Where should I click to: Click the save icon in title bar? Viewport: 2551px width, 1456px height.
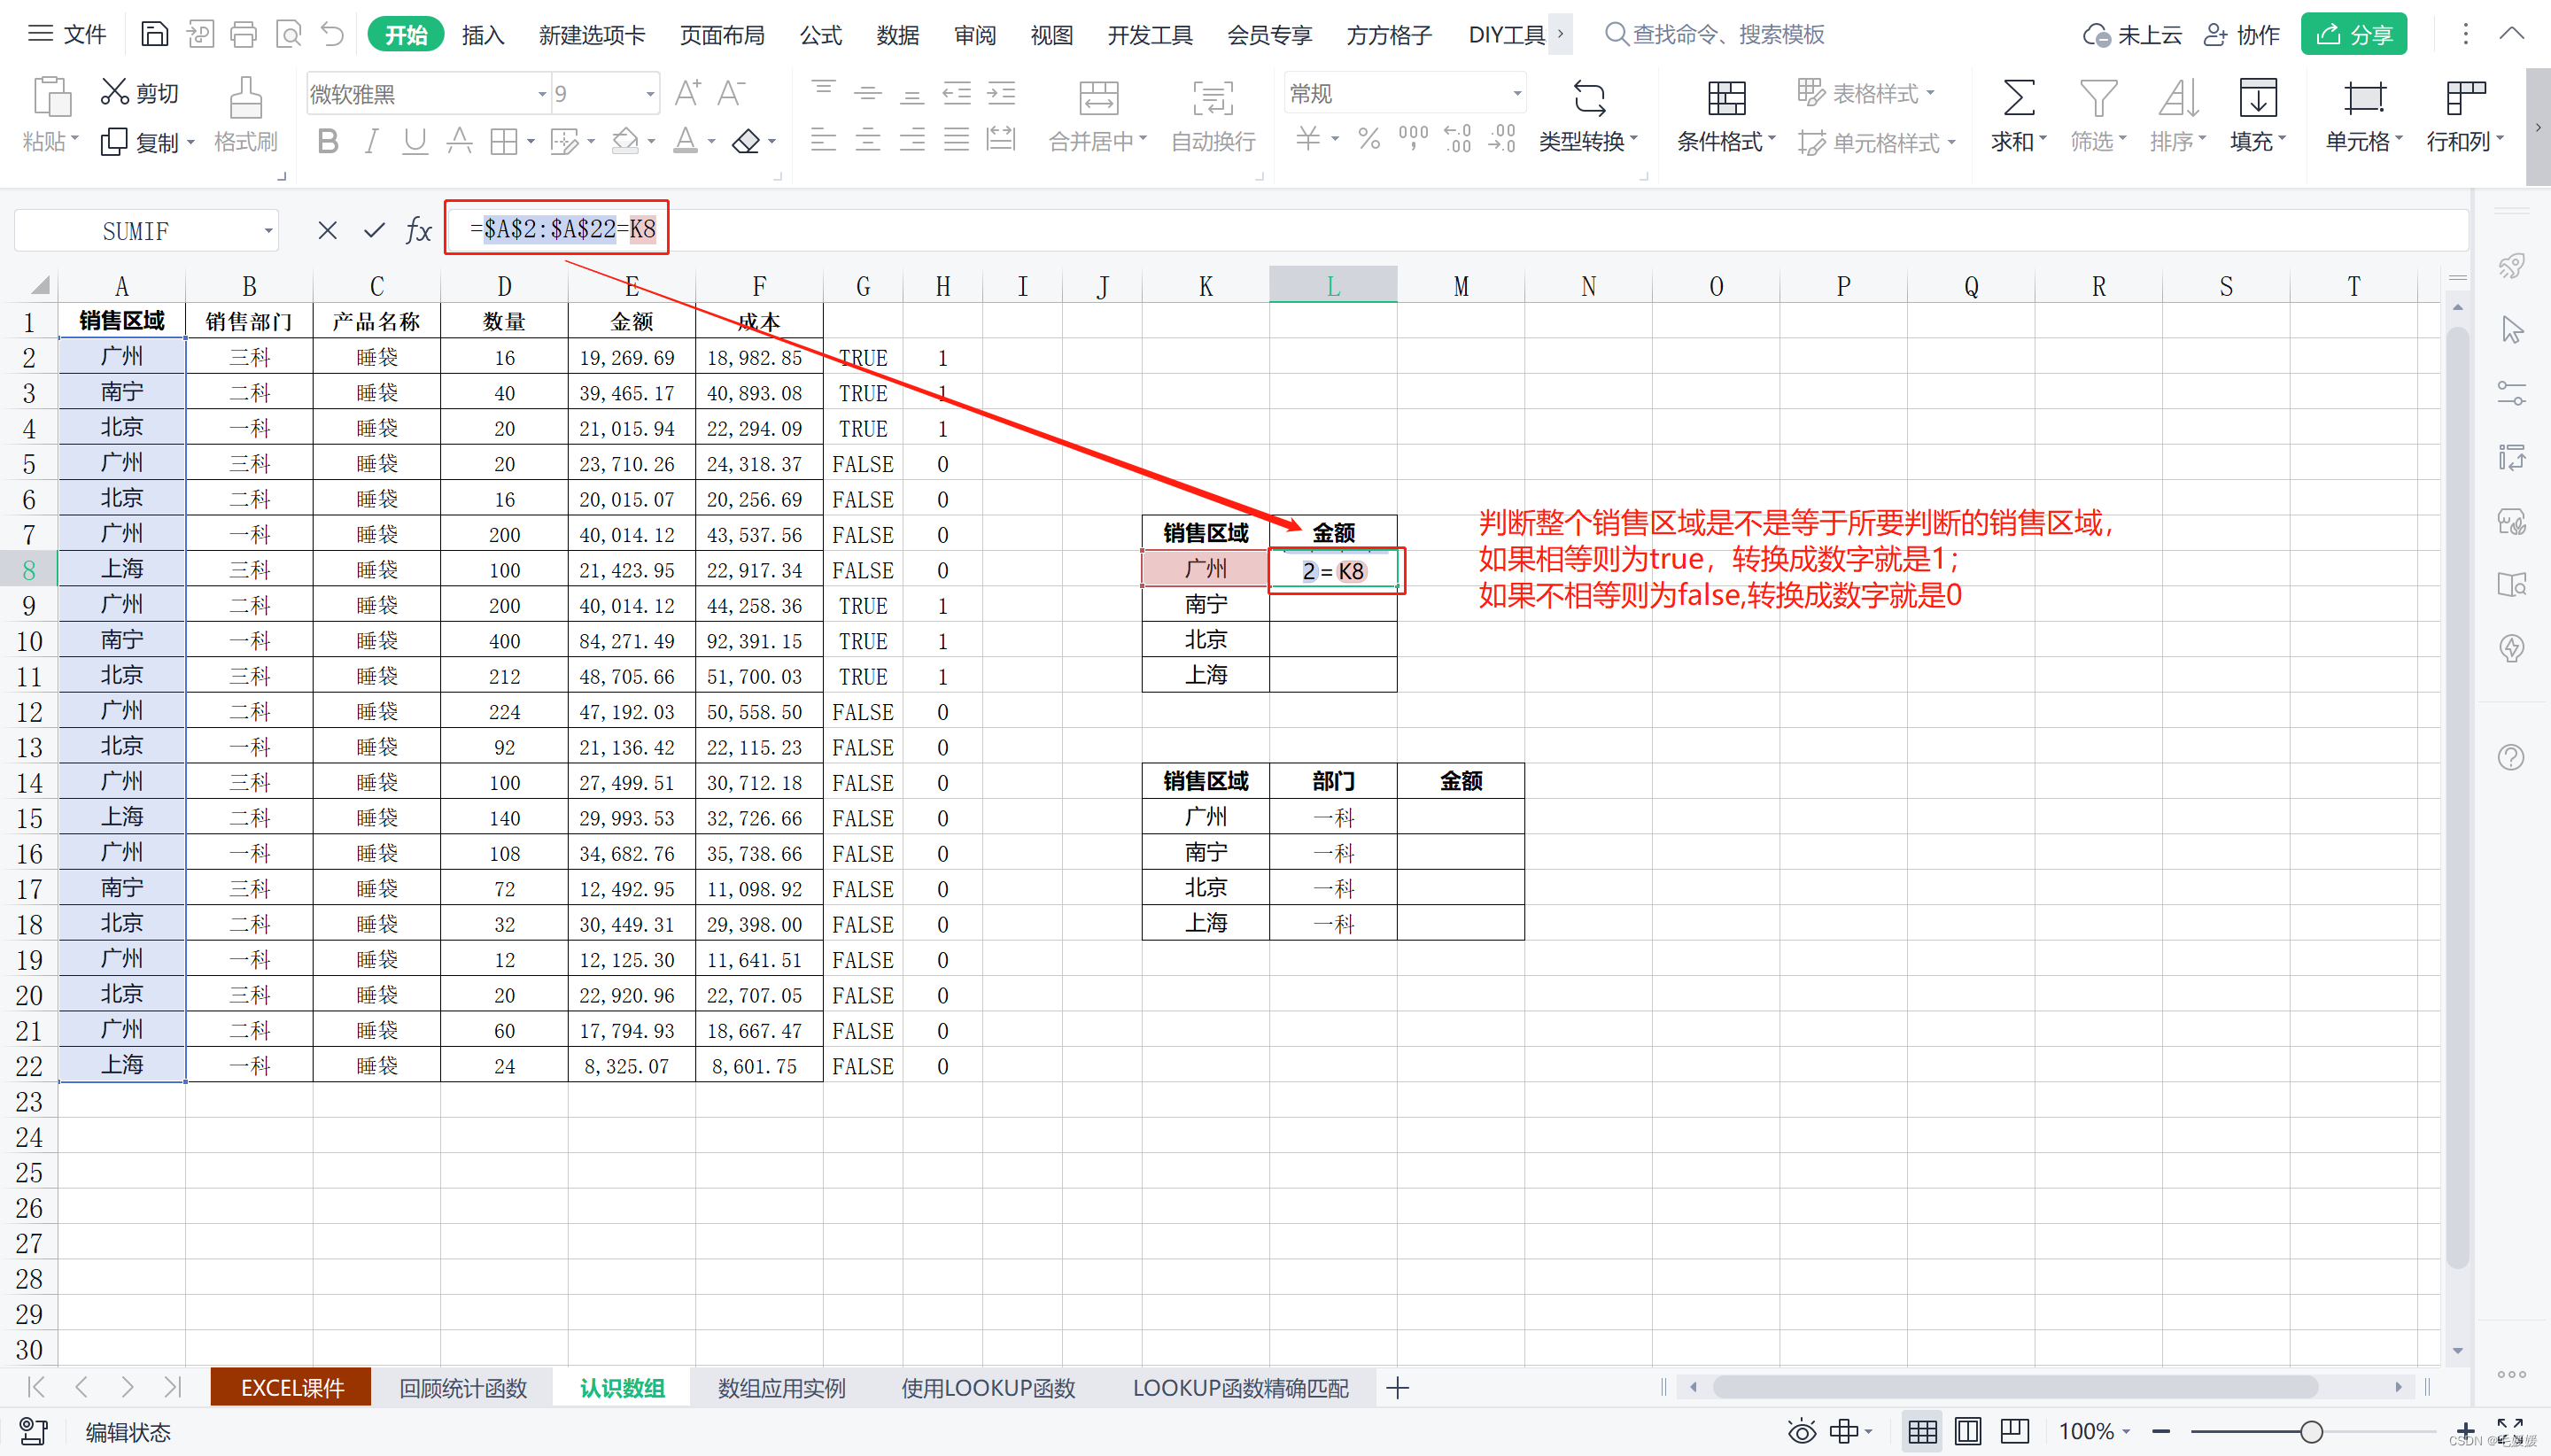coord(154,34)
